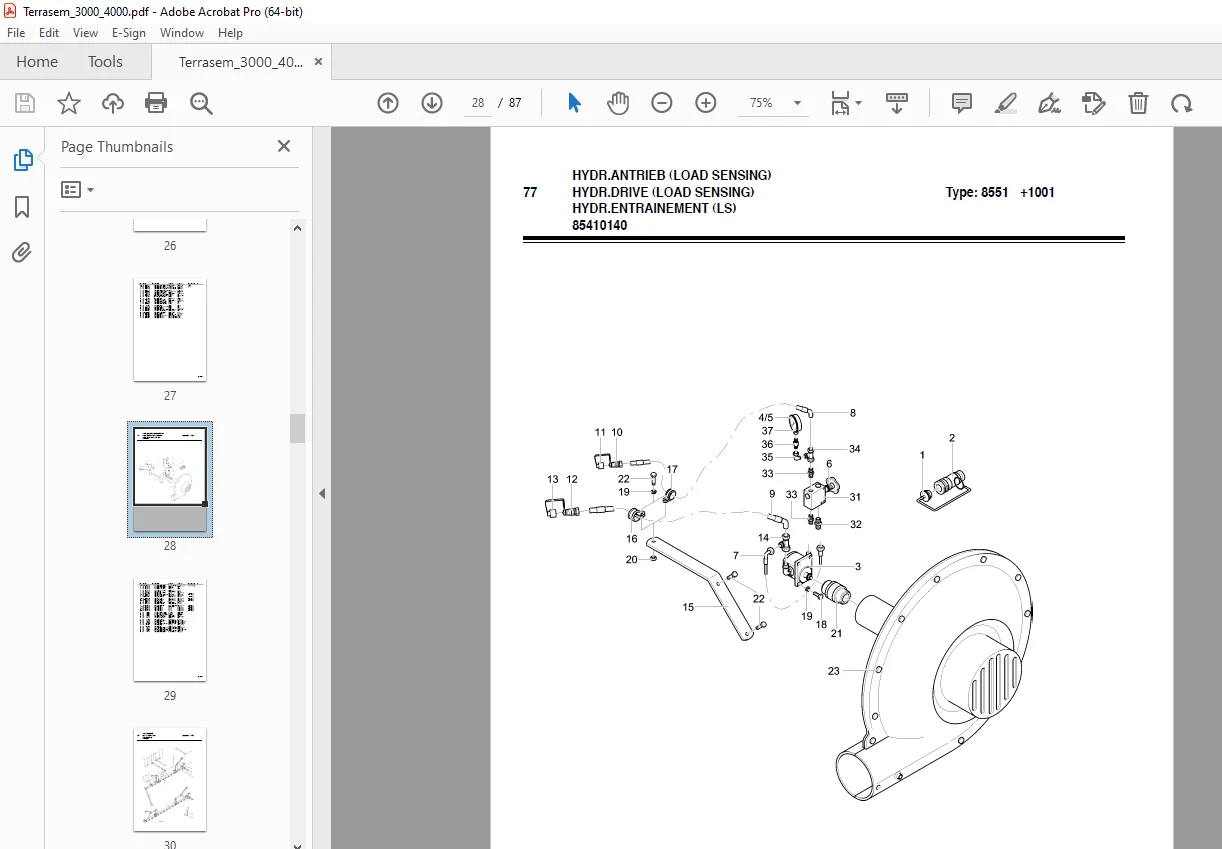
Task: Select page 29 thumbnail
Action: (170, 630)
